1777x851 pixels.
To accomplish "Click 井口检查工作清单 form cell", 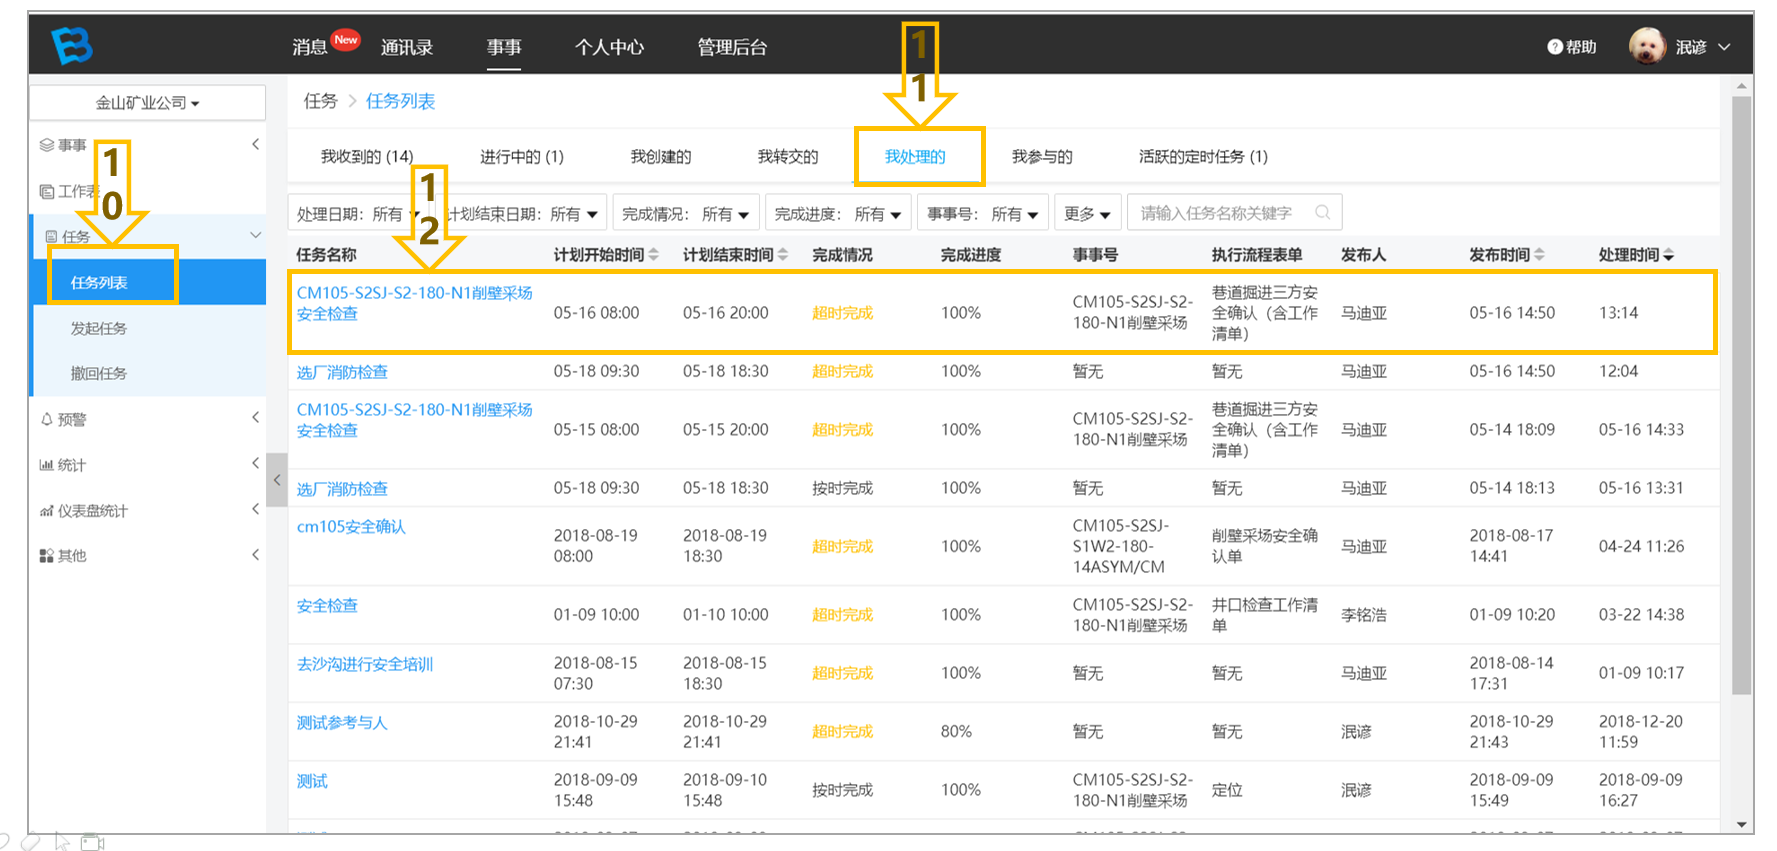I will pos(1264,615).
